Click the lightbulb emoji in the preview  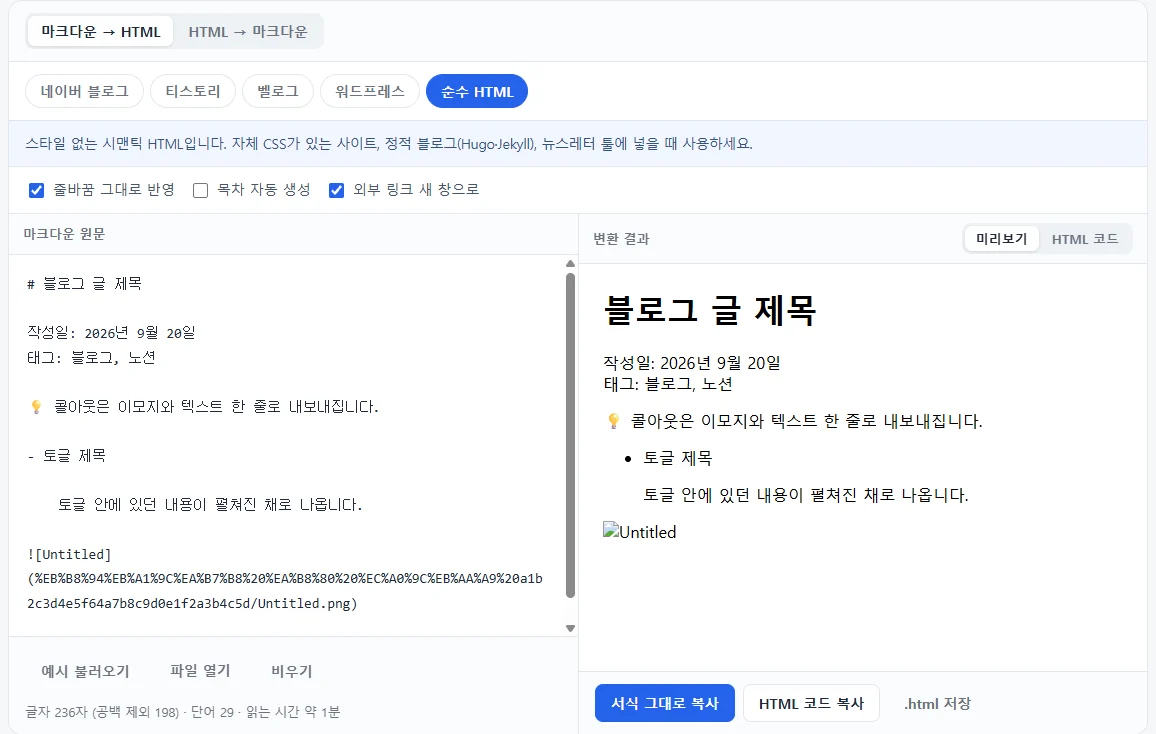[613, 421]
